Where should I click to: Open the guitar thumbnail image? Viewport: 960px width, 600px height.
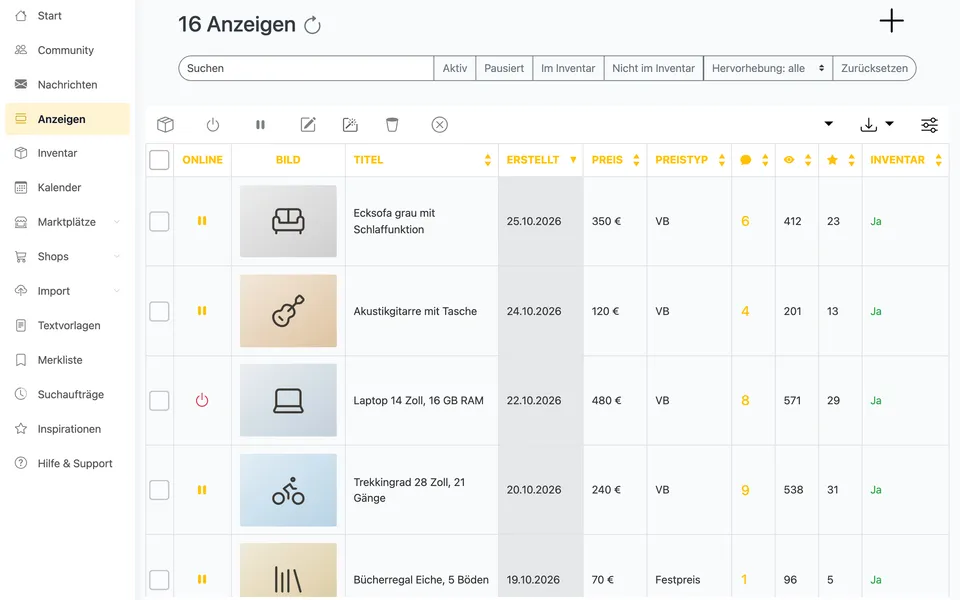point(288,311)
